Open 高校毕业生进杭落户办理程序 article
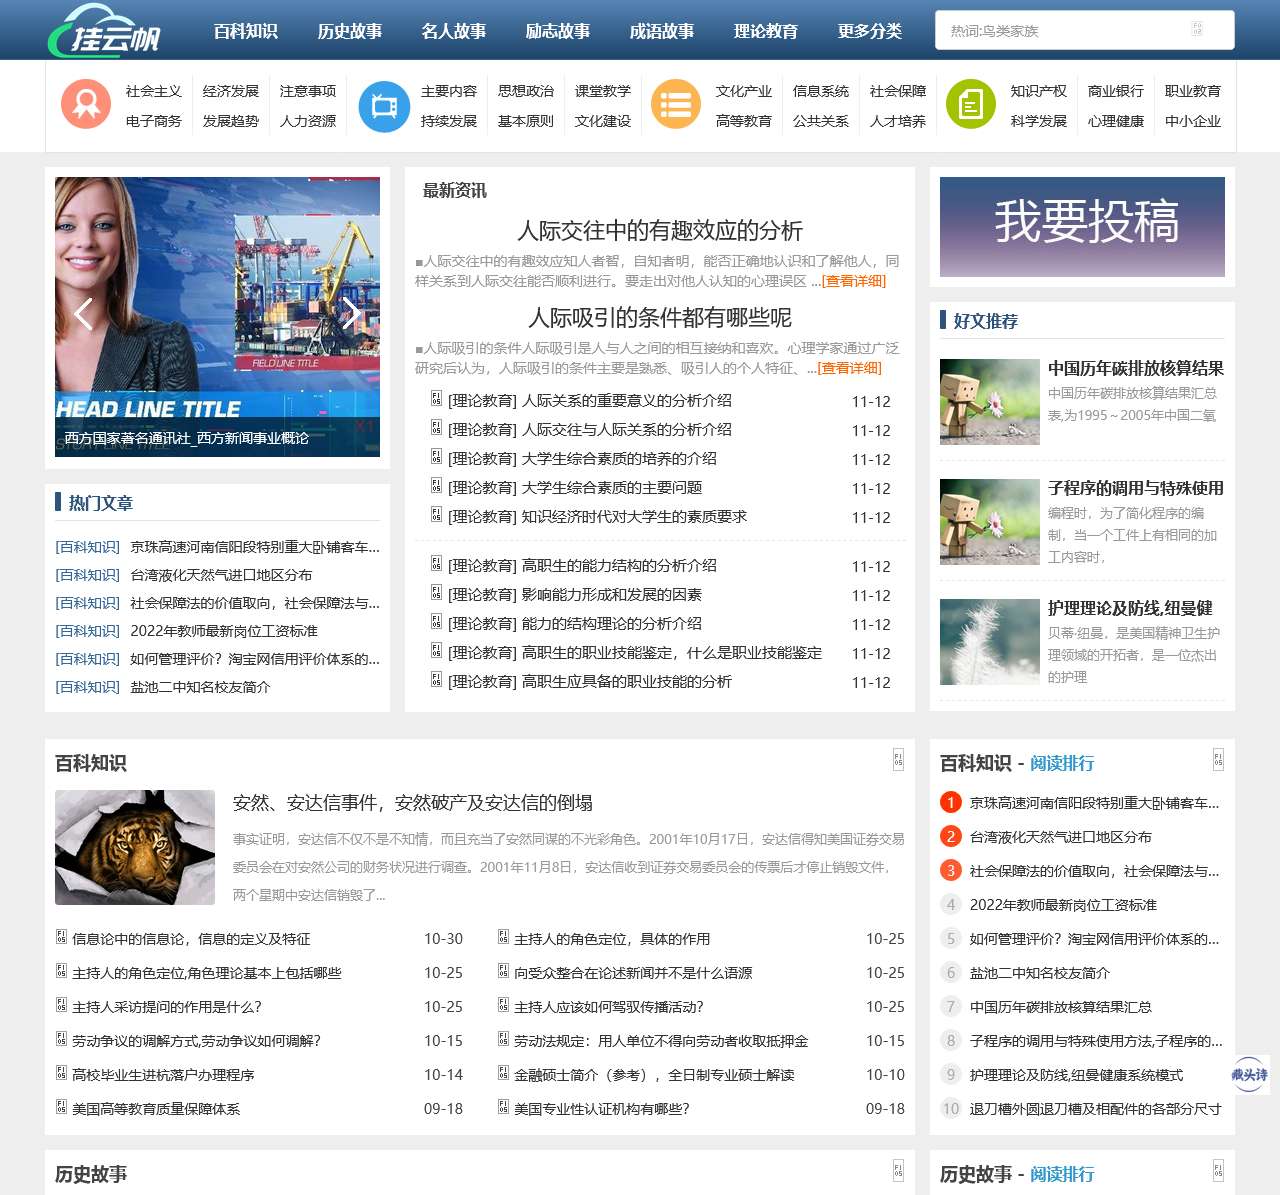Screen dimensions: 1280x1195 (163, 1075)
